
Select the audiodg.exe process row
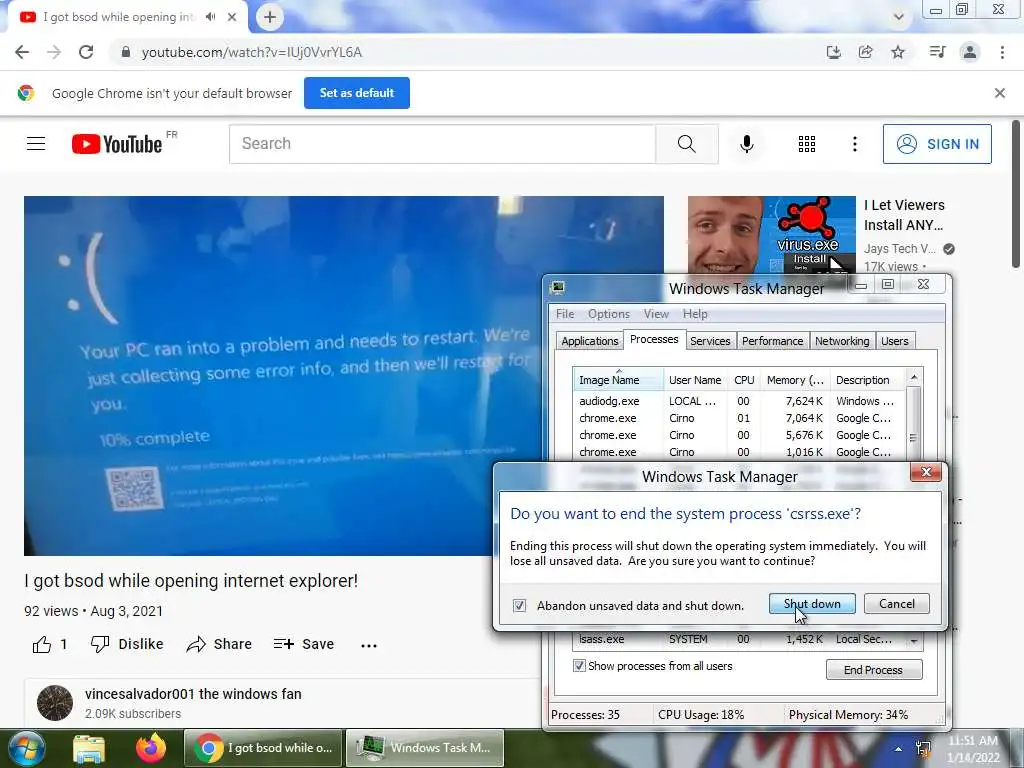739,401
